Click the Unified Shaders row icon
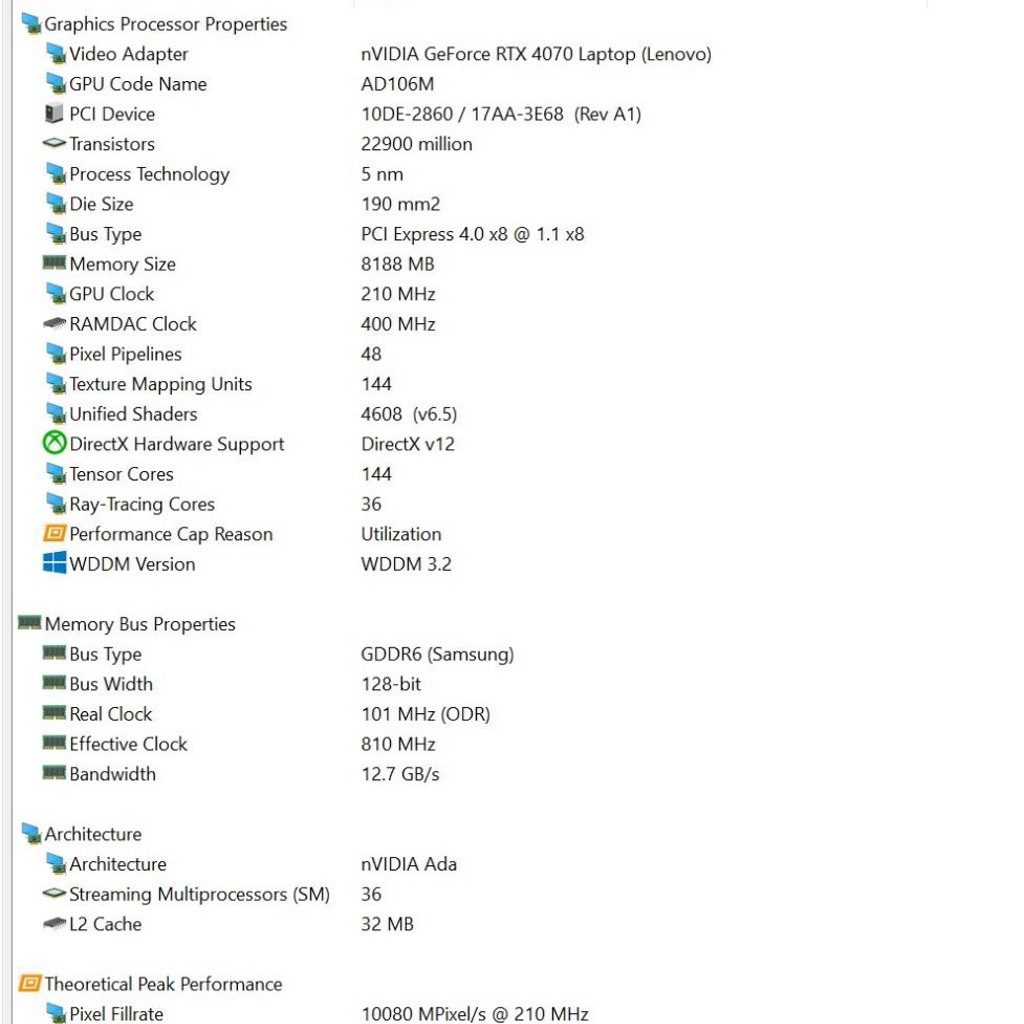Screen dimensions: 1024x1024 tap(56, 415)
